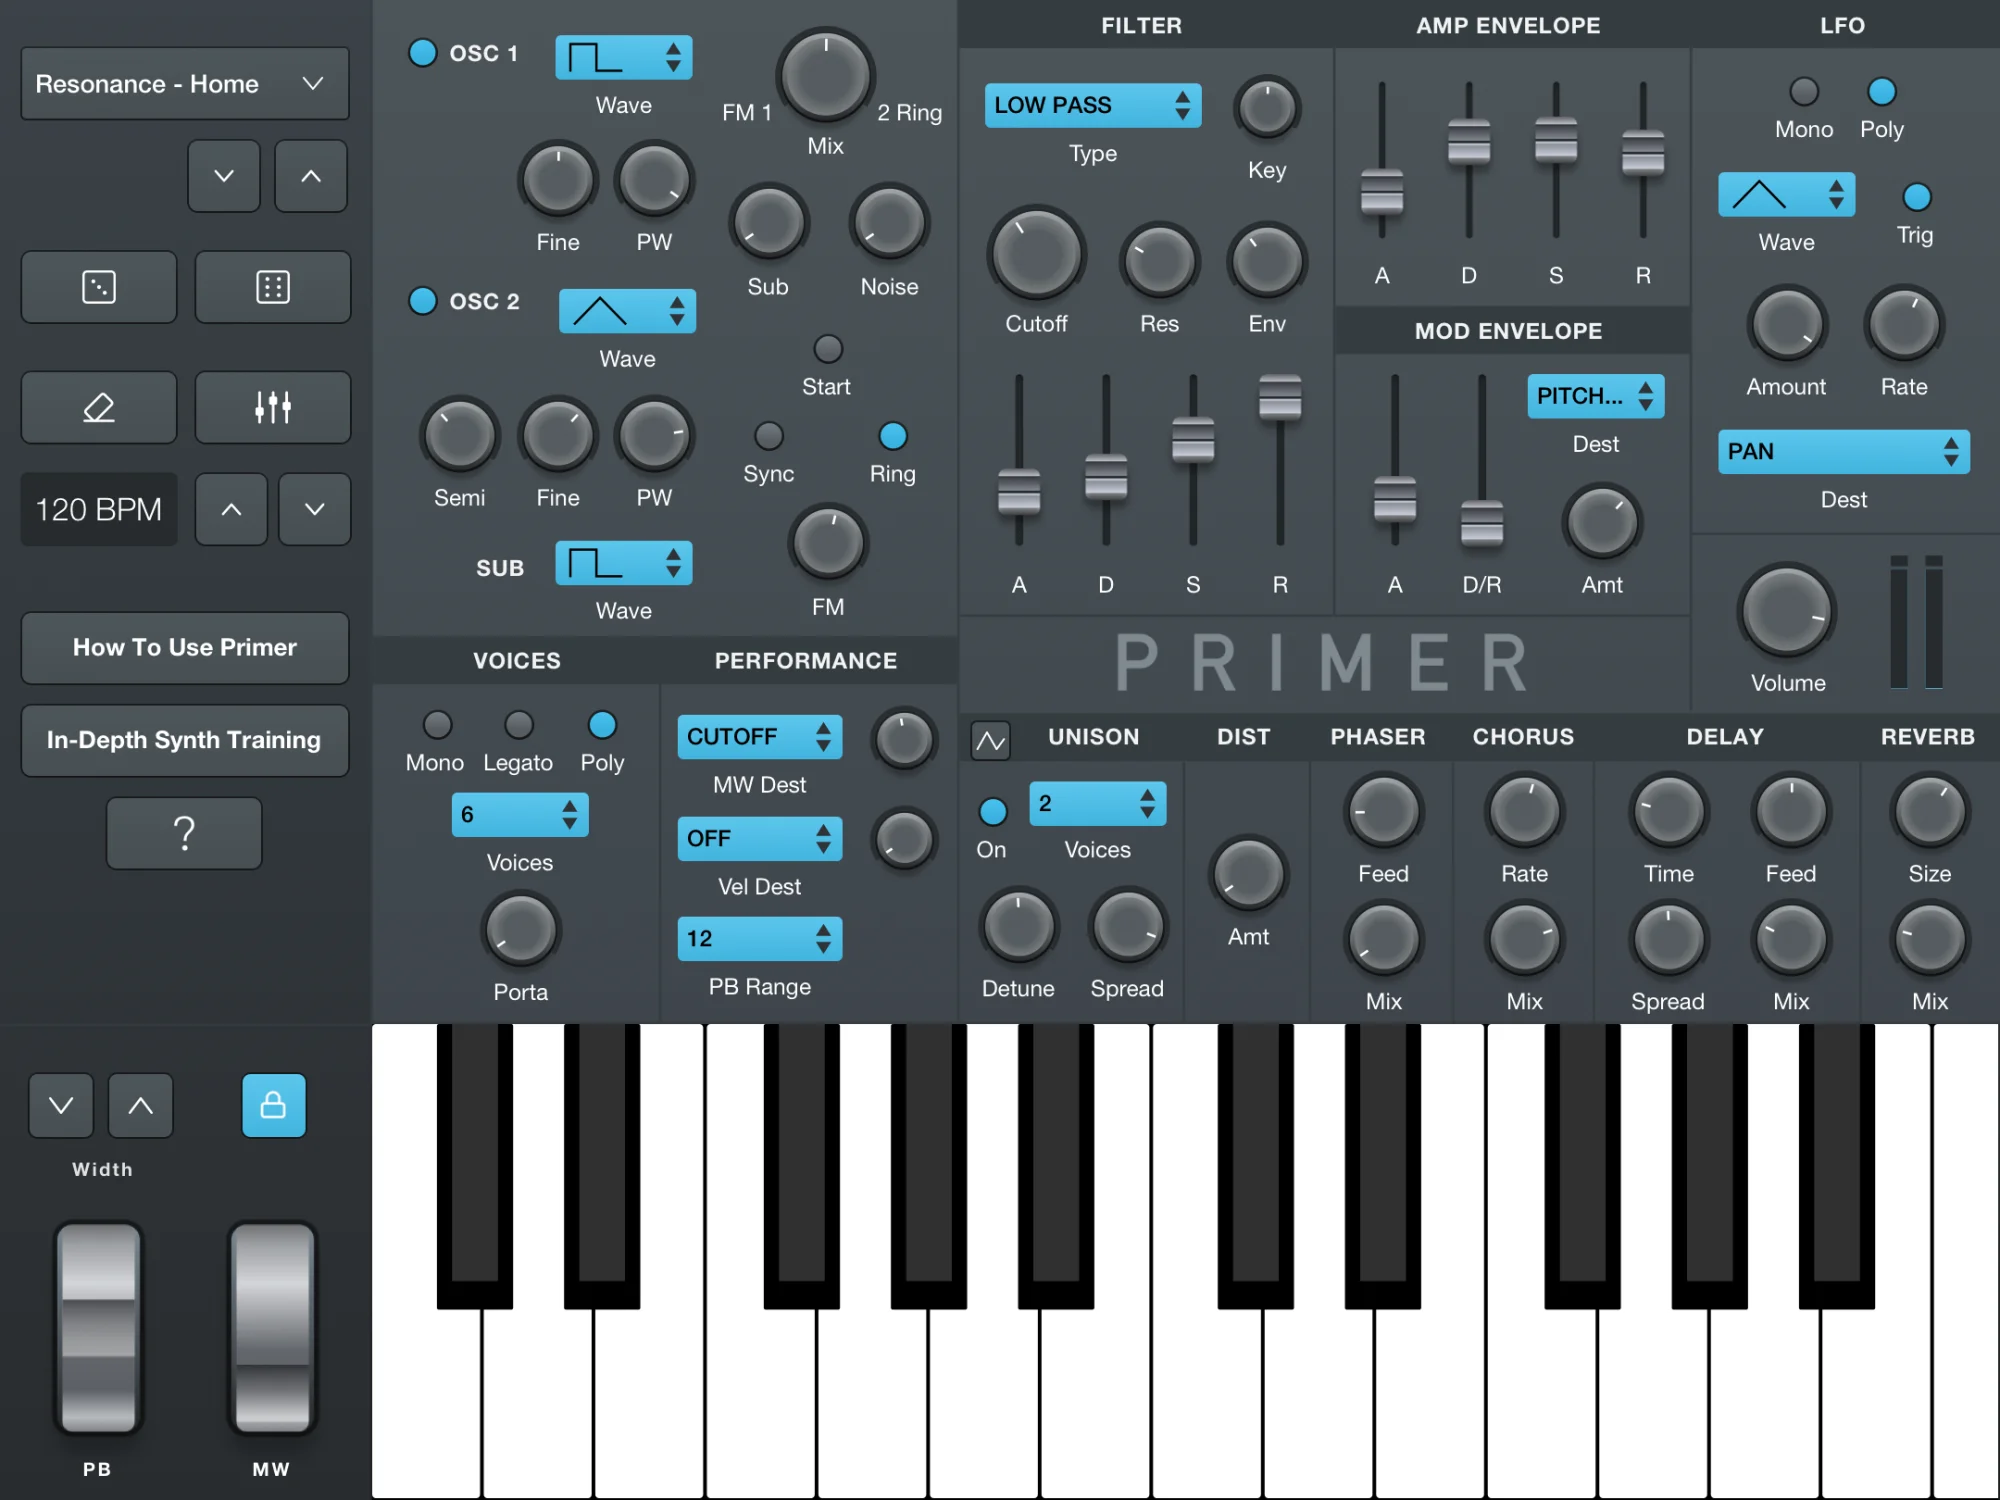Click the master Volume knob
The height and width of the screenshot is (1500, 2000).
pyautogui.click(x=1787, y=612)
